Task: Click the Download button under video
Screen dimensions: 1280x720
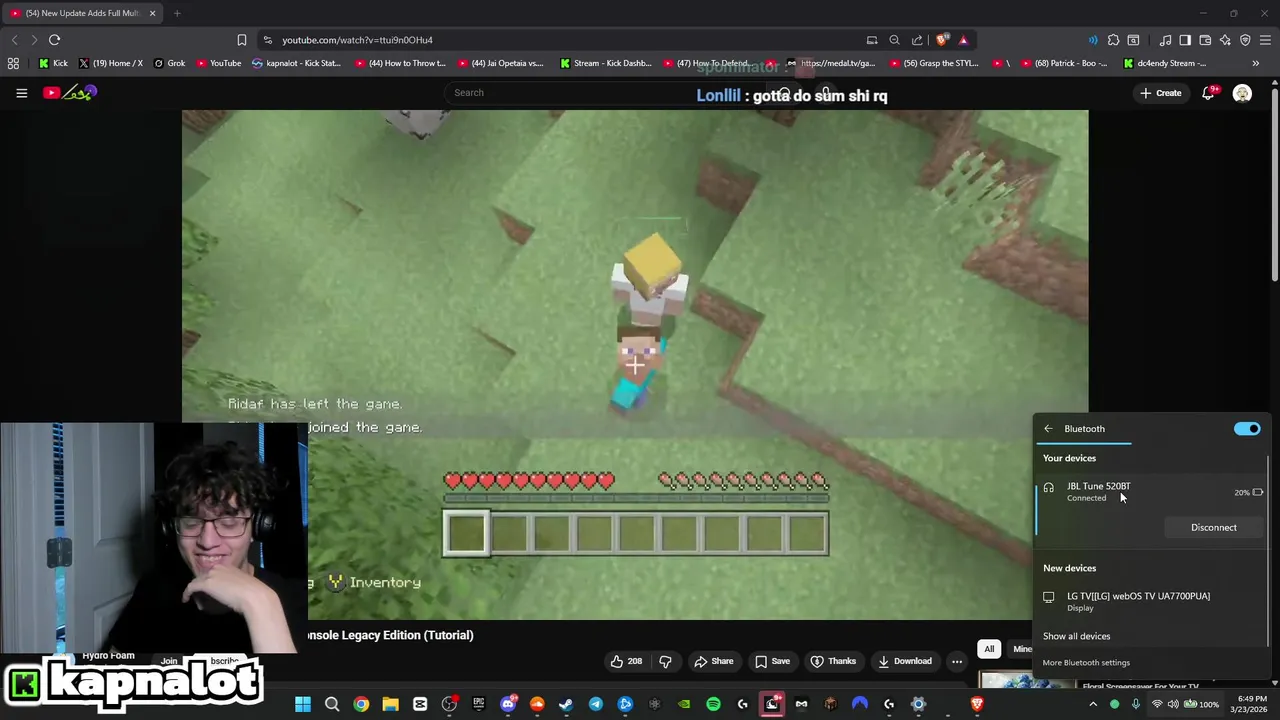Action: 904,661
